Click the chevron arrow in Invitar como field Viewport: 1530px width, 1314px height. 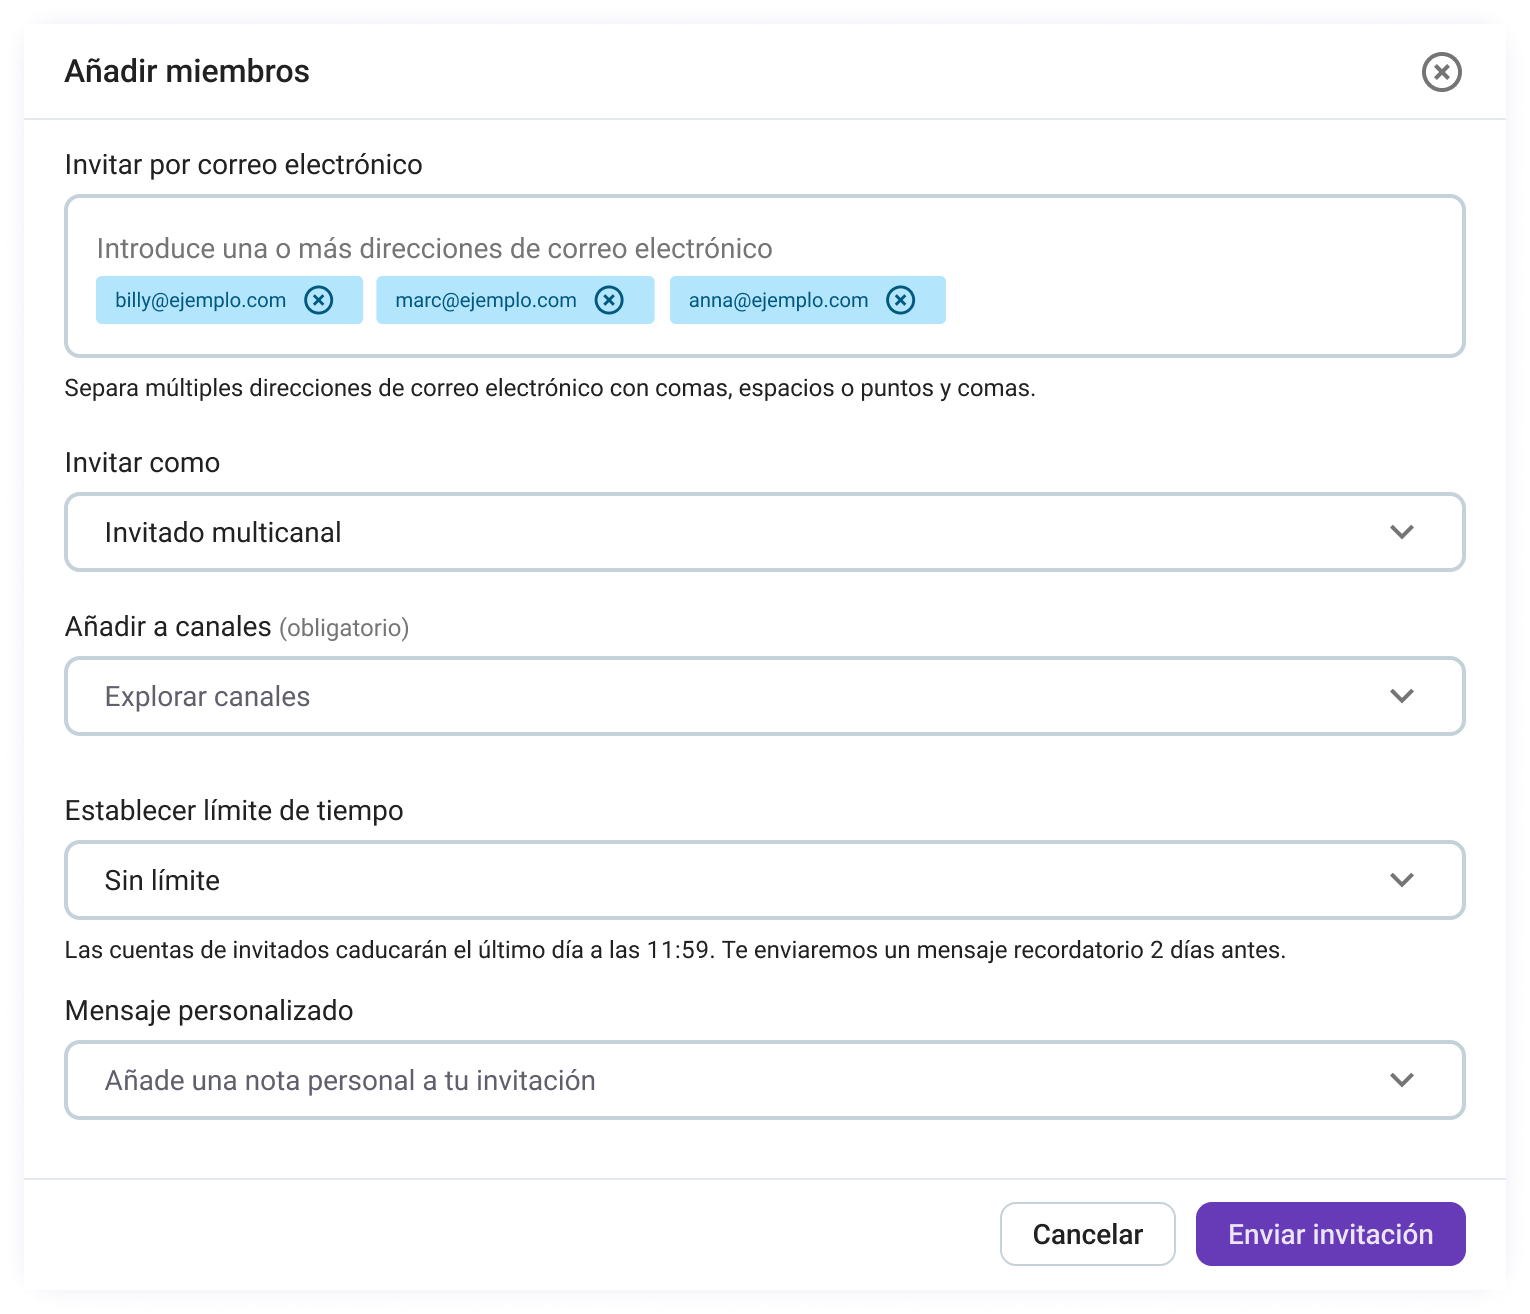pos(1402,532)
